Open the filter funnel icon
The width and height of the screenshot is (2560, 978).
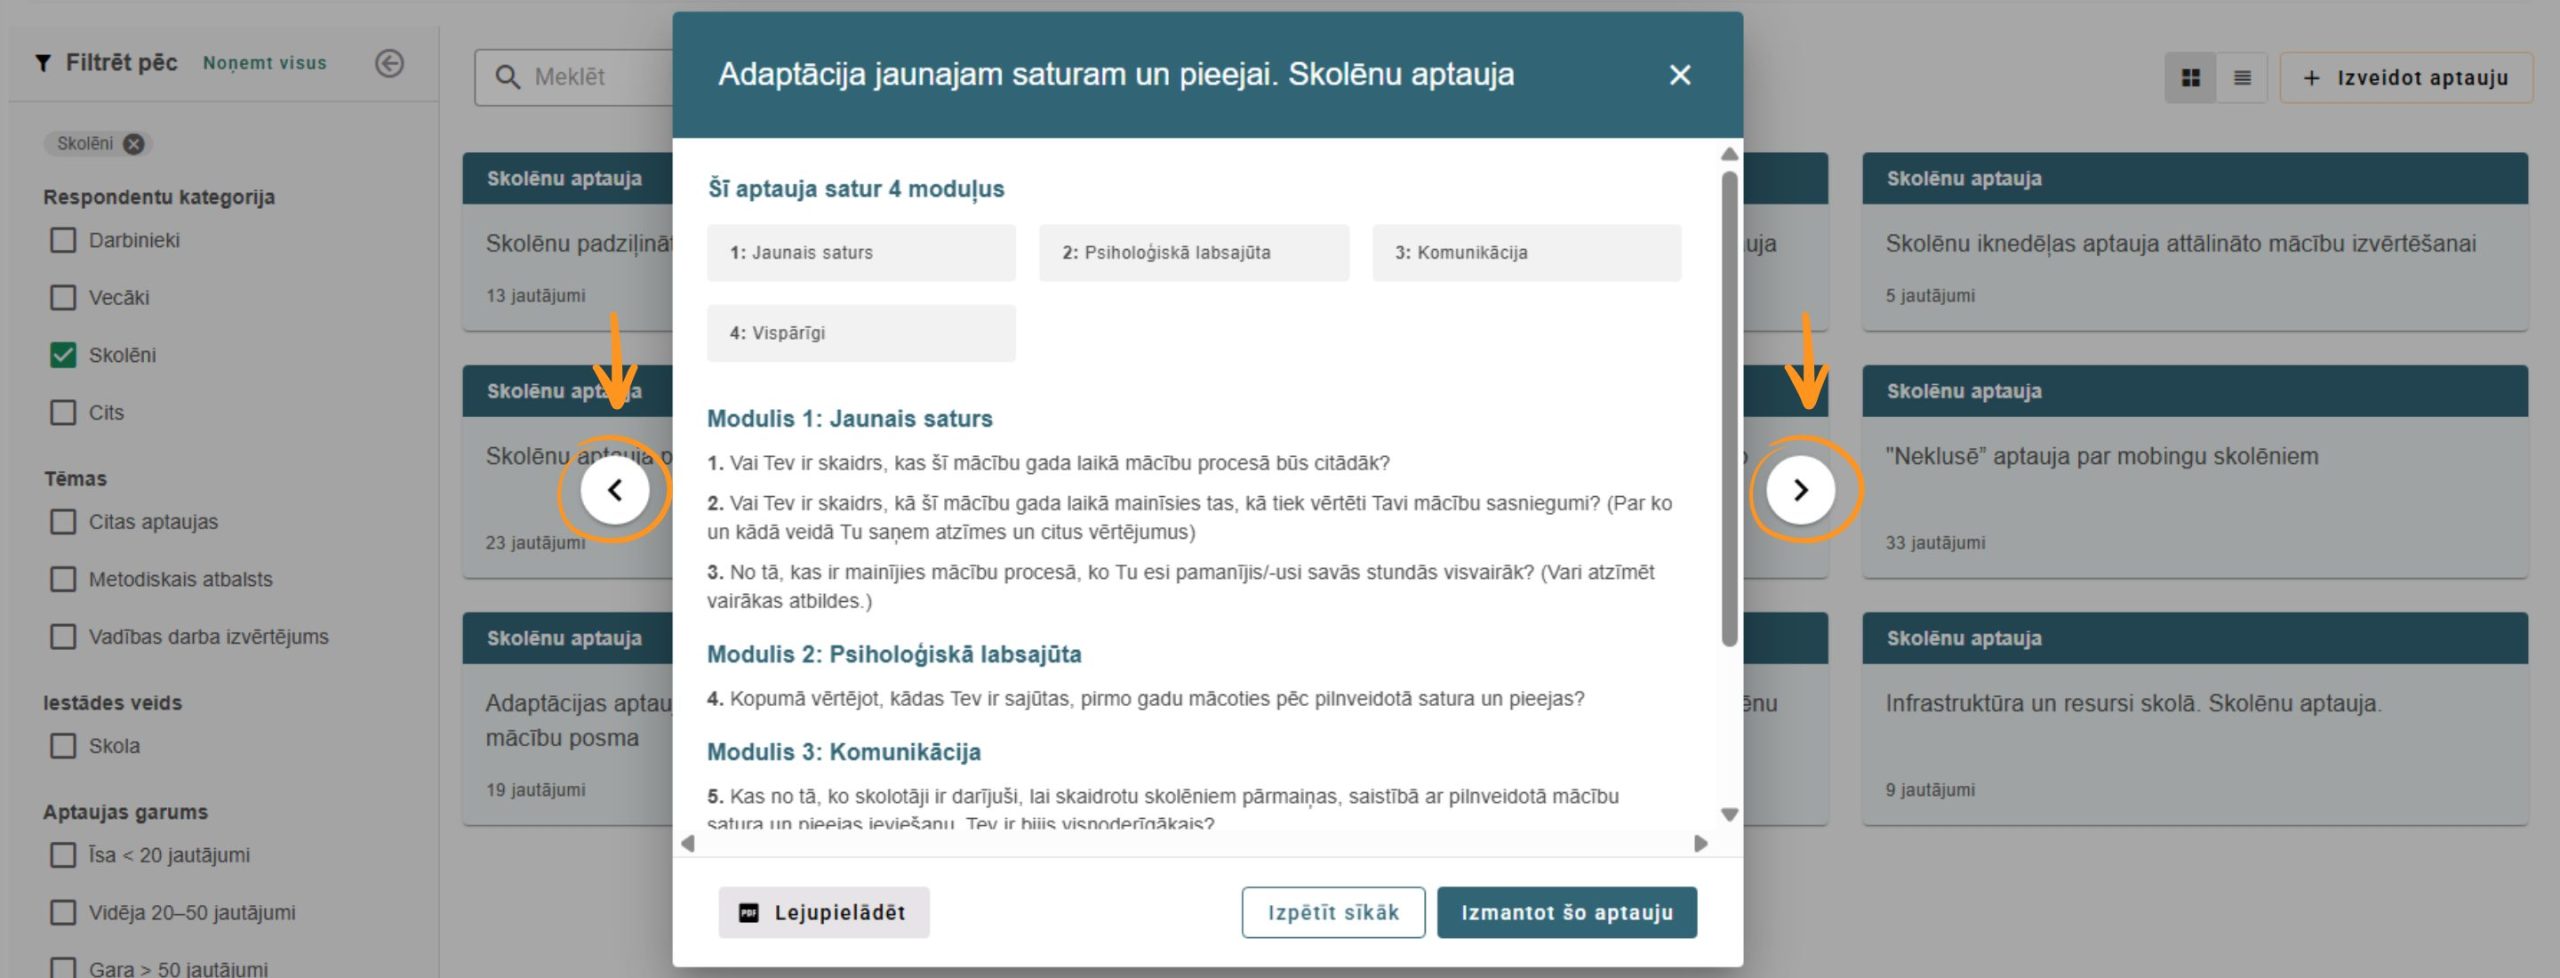pyautogui.click(x=42, y=62)
